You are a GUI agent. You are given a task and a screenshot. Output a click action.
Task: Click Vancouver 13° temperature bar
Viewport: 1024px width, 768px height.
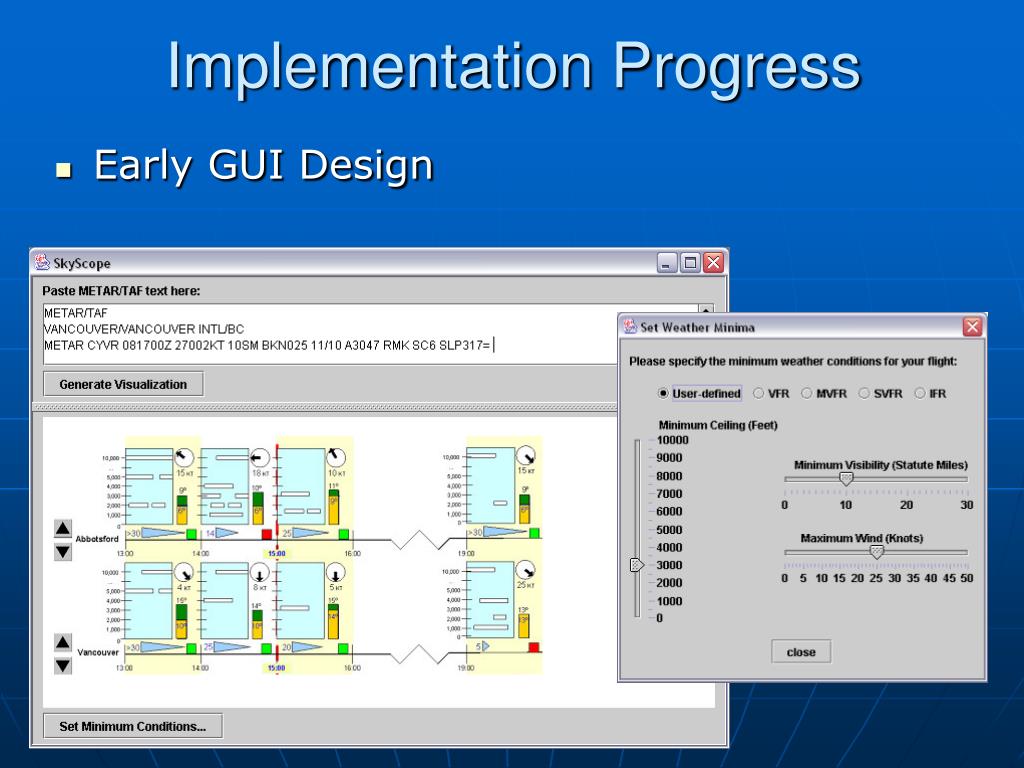524,624
